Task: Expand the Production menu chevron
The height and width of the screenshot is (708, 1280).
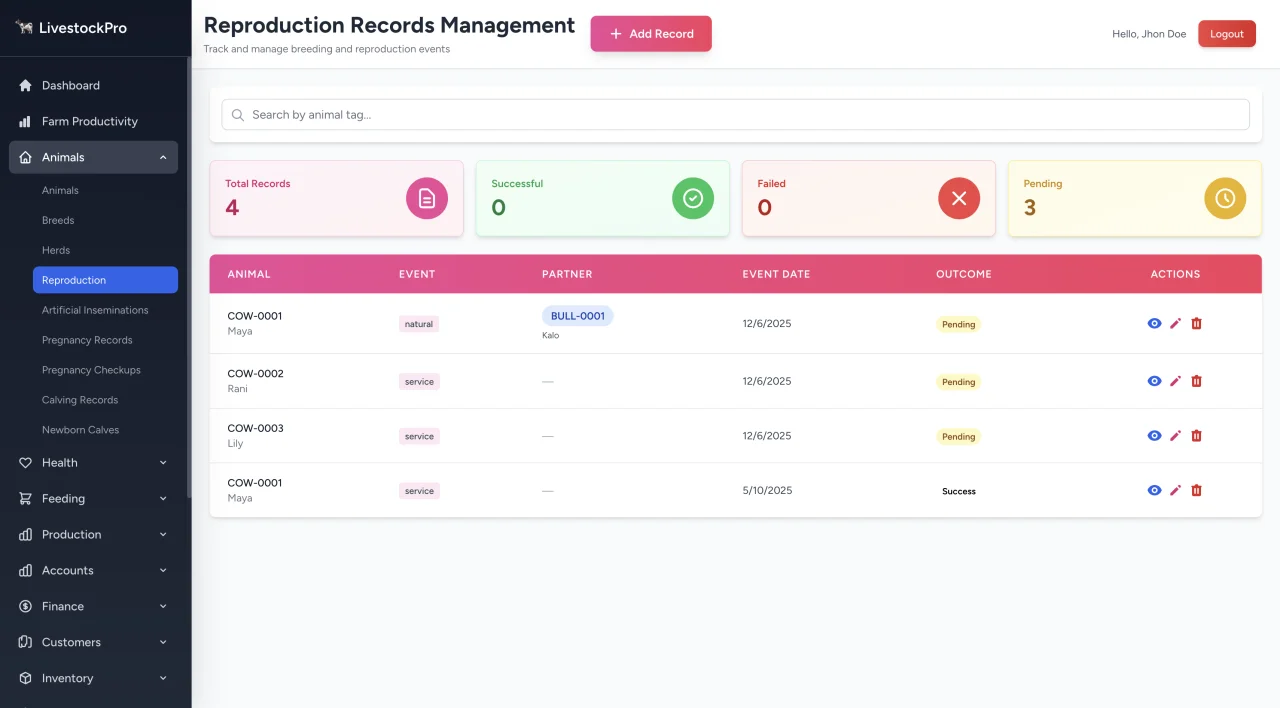Action: point(163,535)
